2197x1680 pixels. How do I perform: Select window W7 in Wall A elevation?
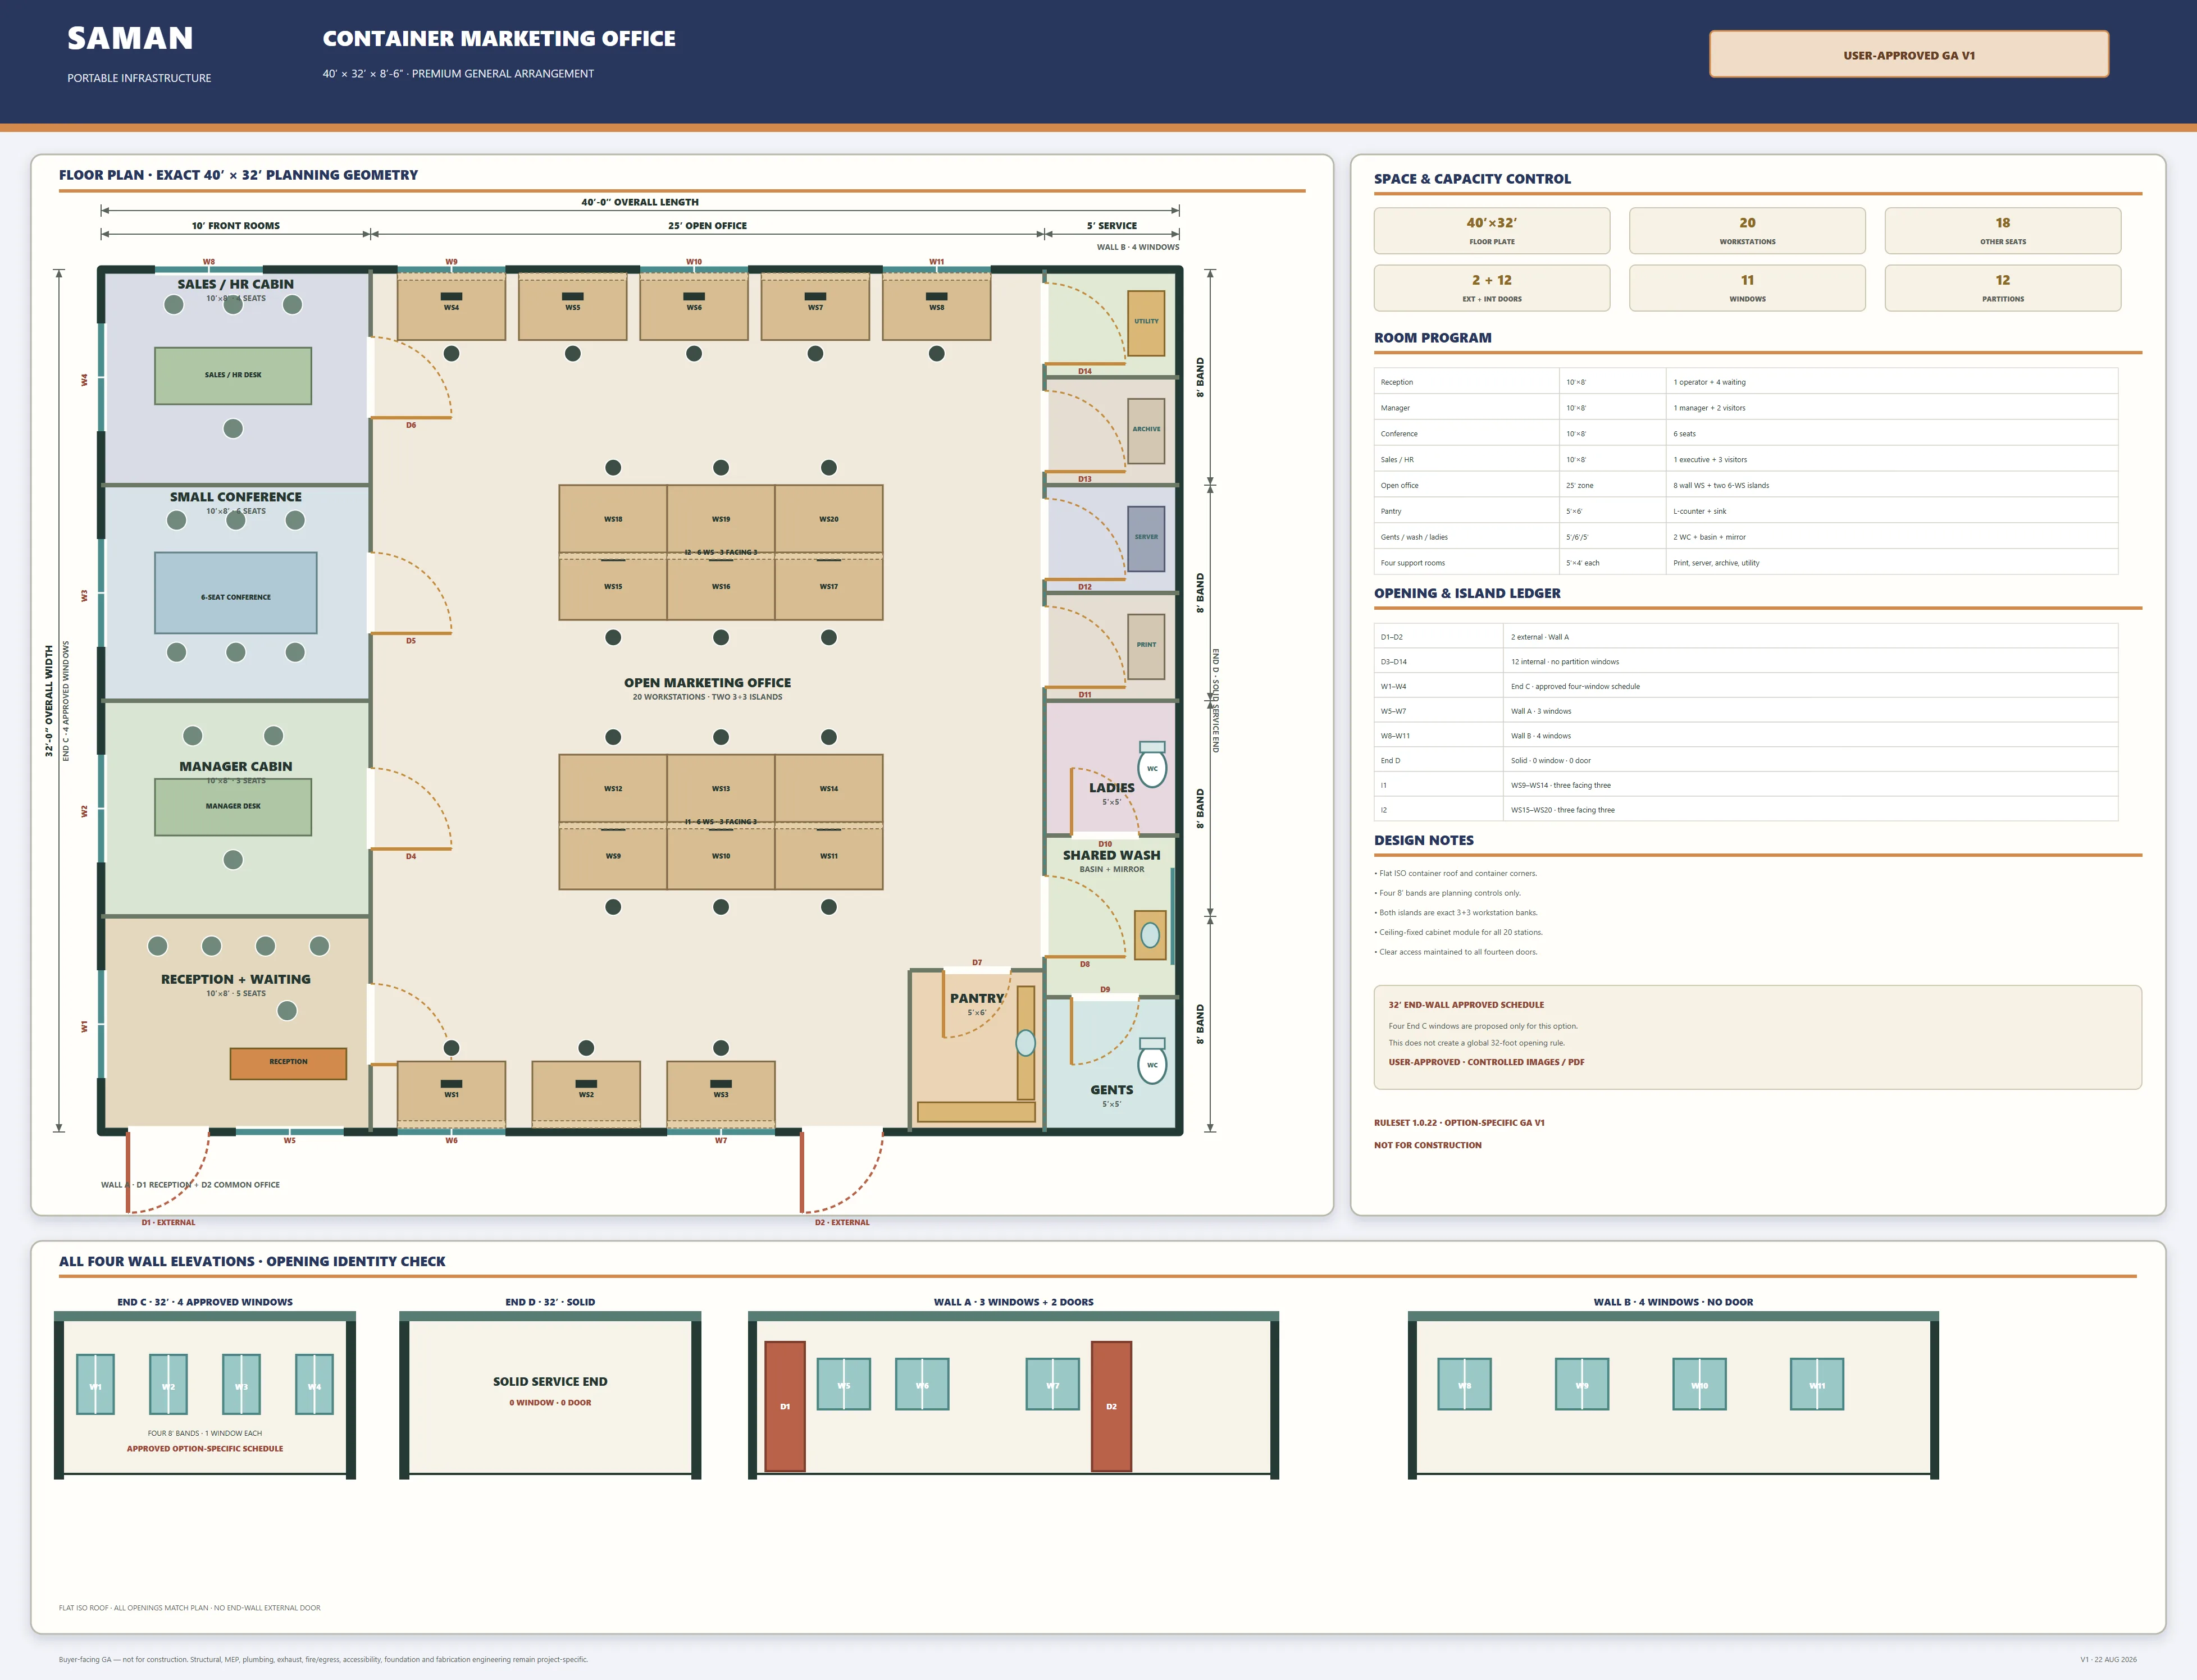tap(1053, 1384)
